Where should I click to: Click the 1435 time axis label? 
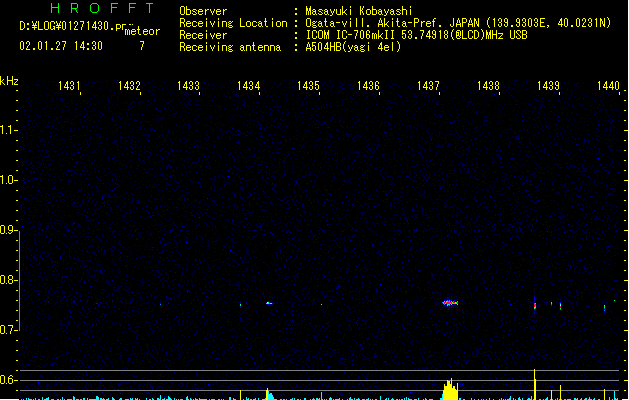[308, 86]
